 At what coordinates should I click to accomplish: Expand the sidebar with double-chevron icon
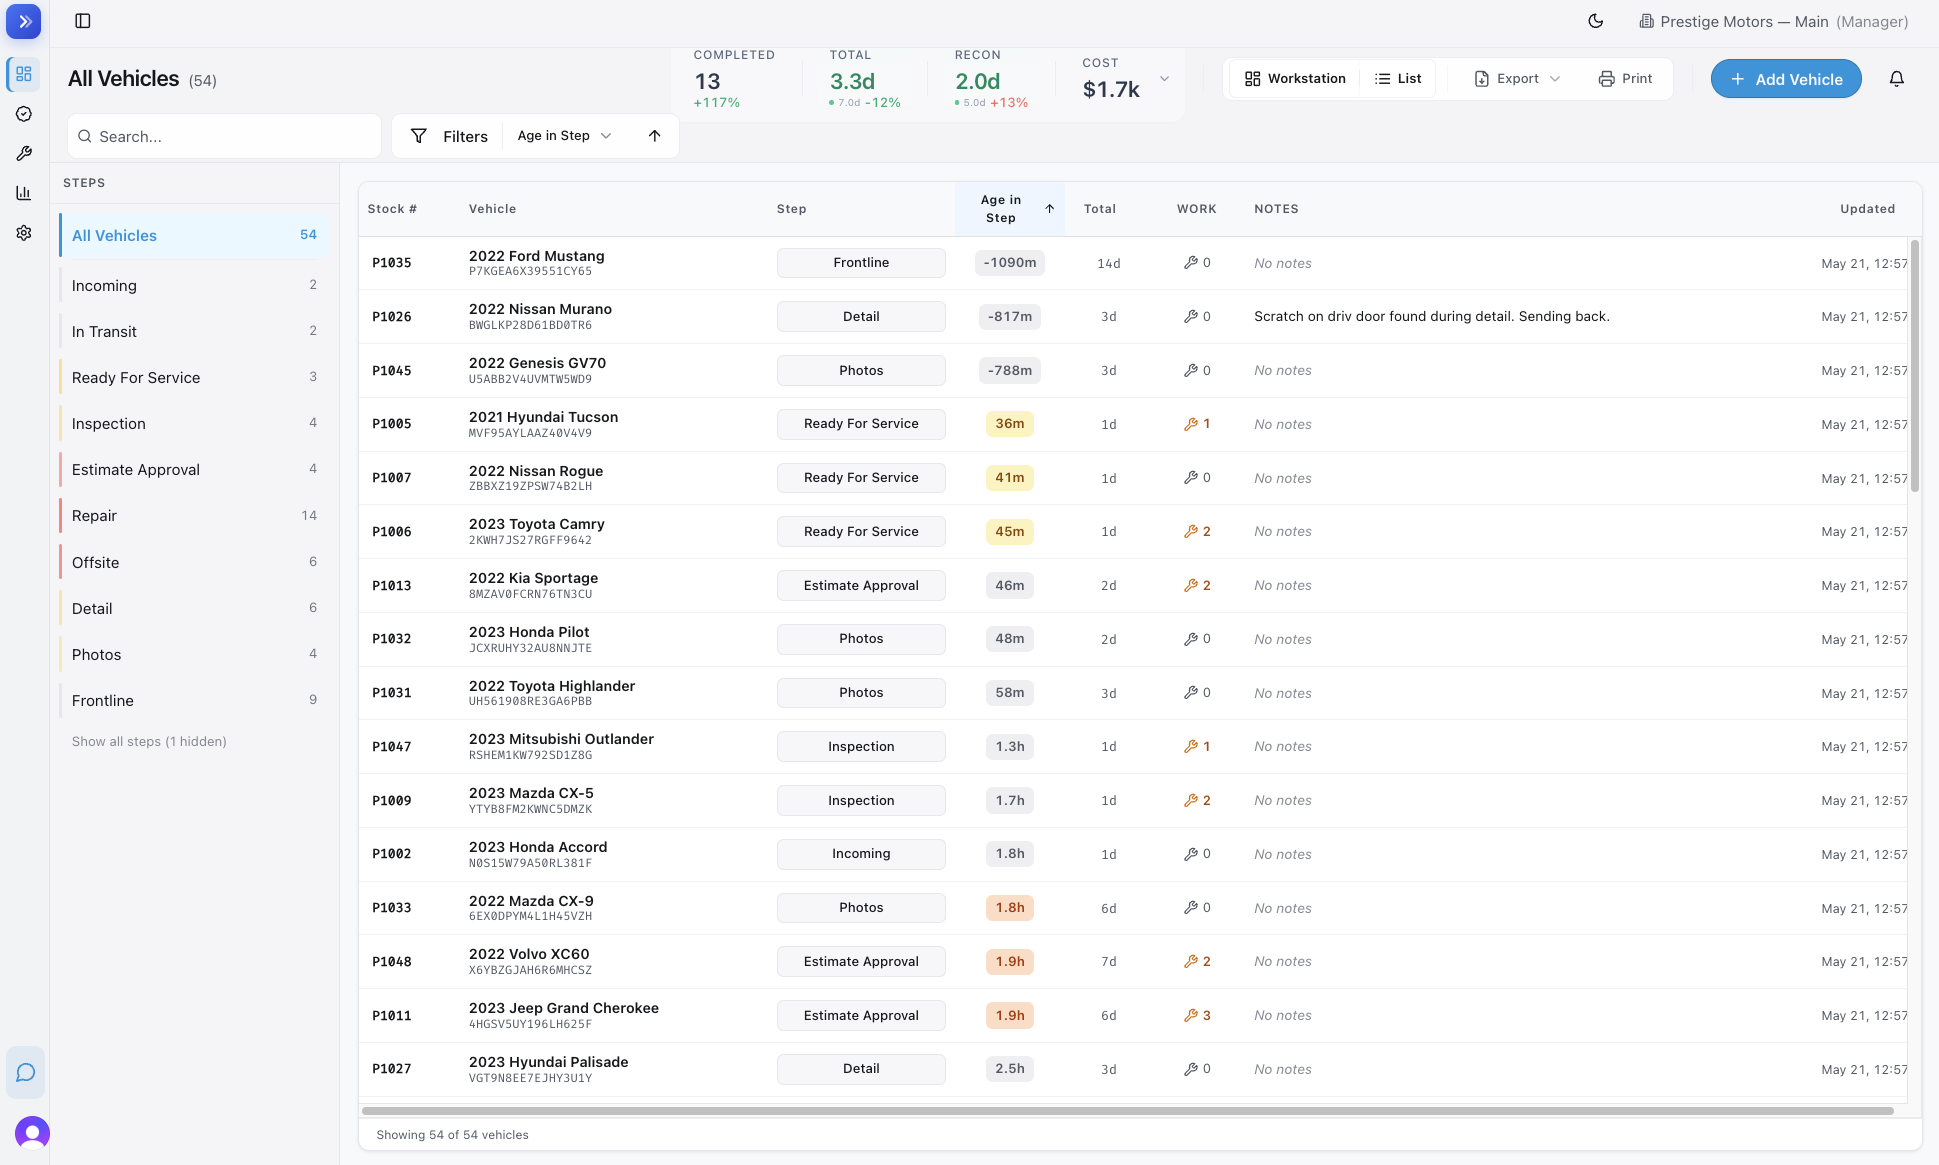coord(24,21)
